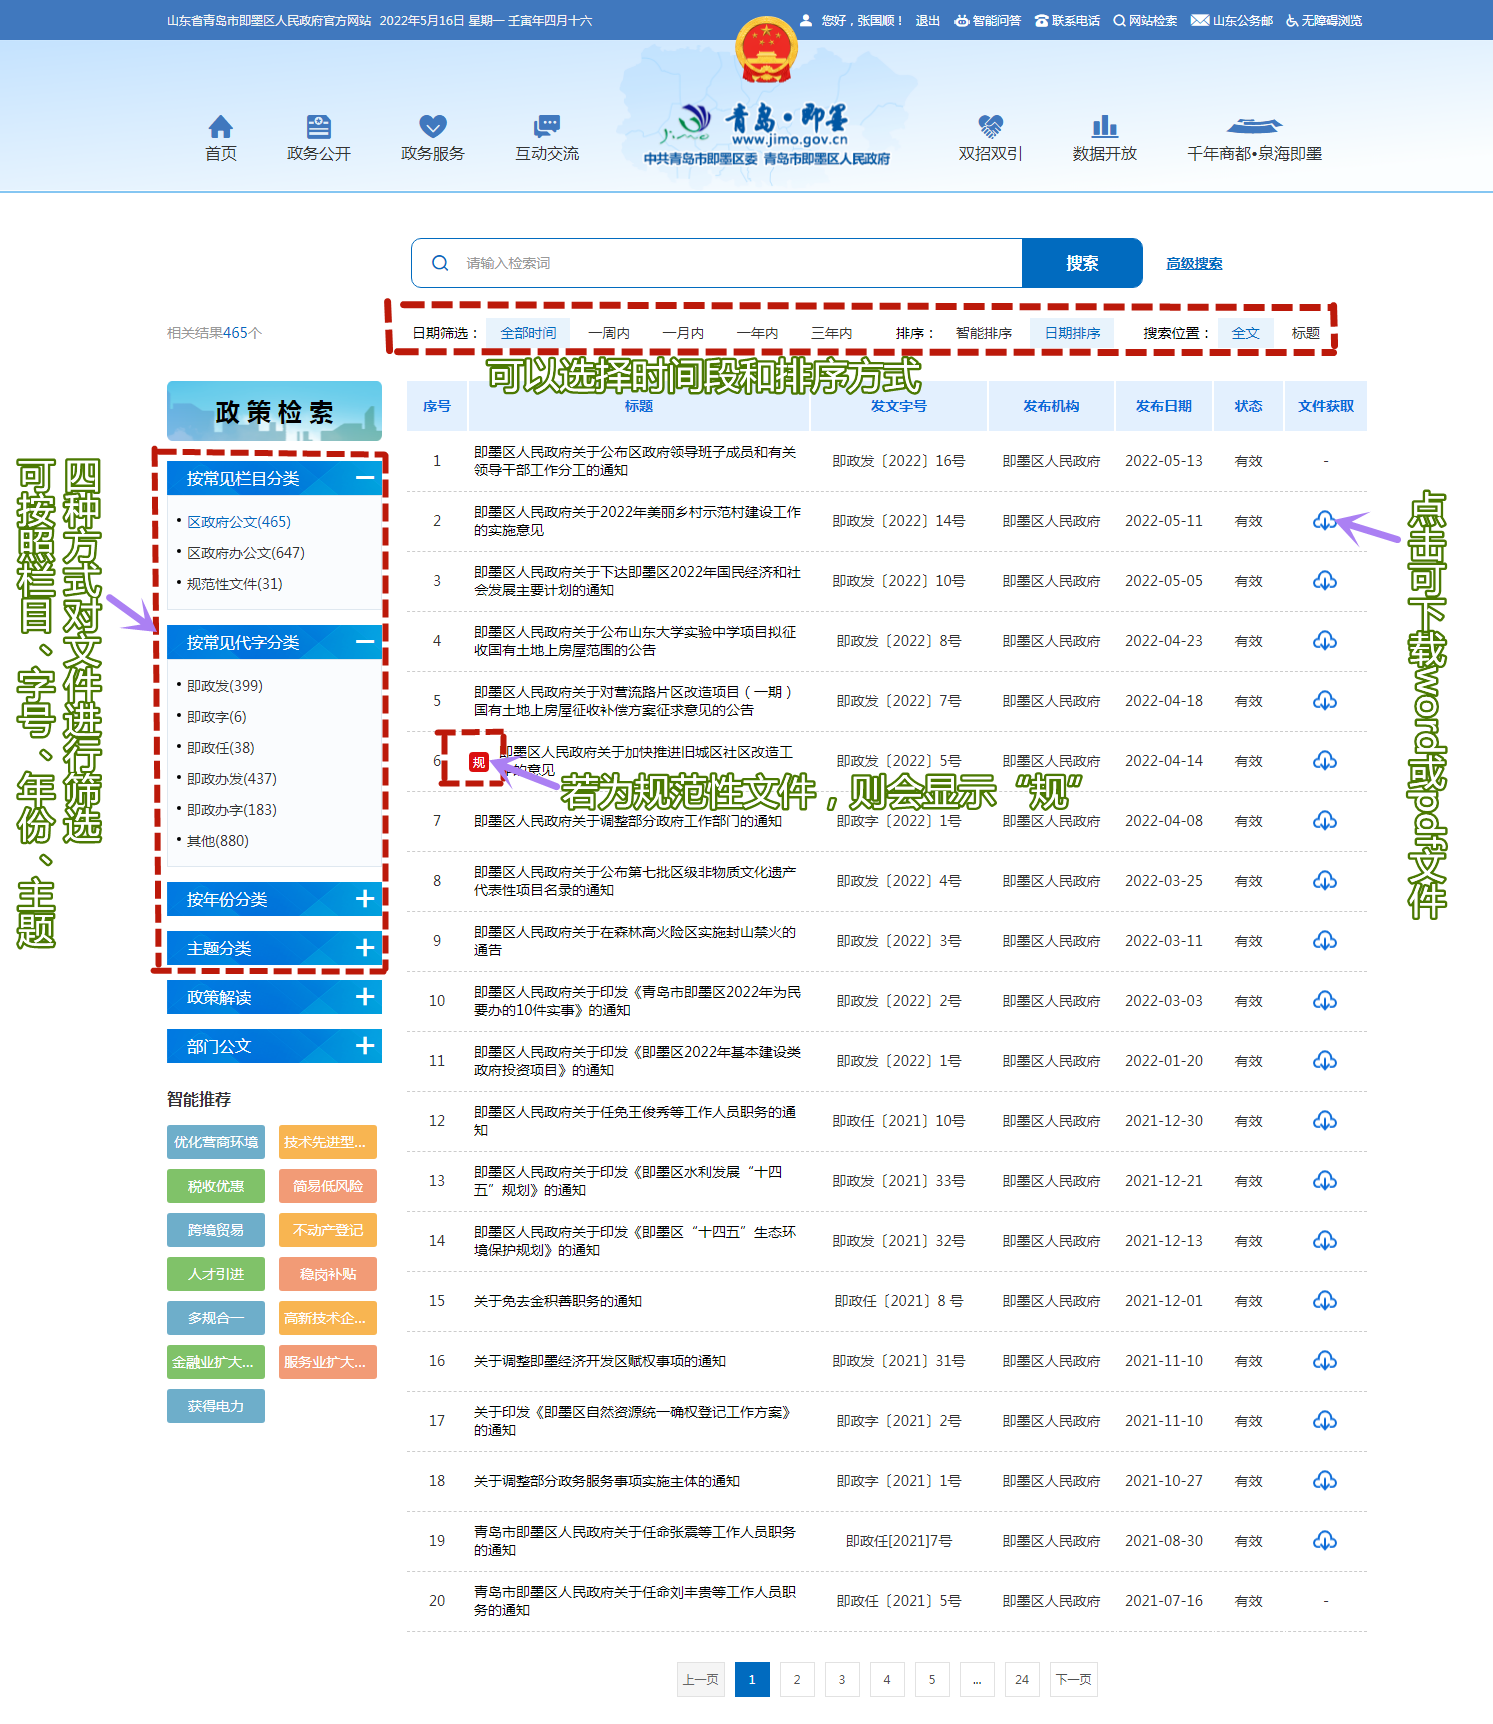Open the 数据开放 bar chart icon

[1104, 127]
